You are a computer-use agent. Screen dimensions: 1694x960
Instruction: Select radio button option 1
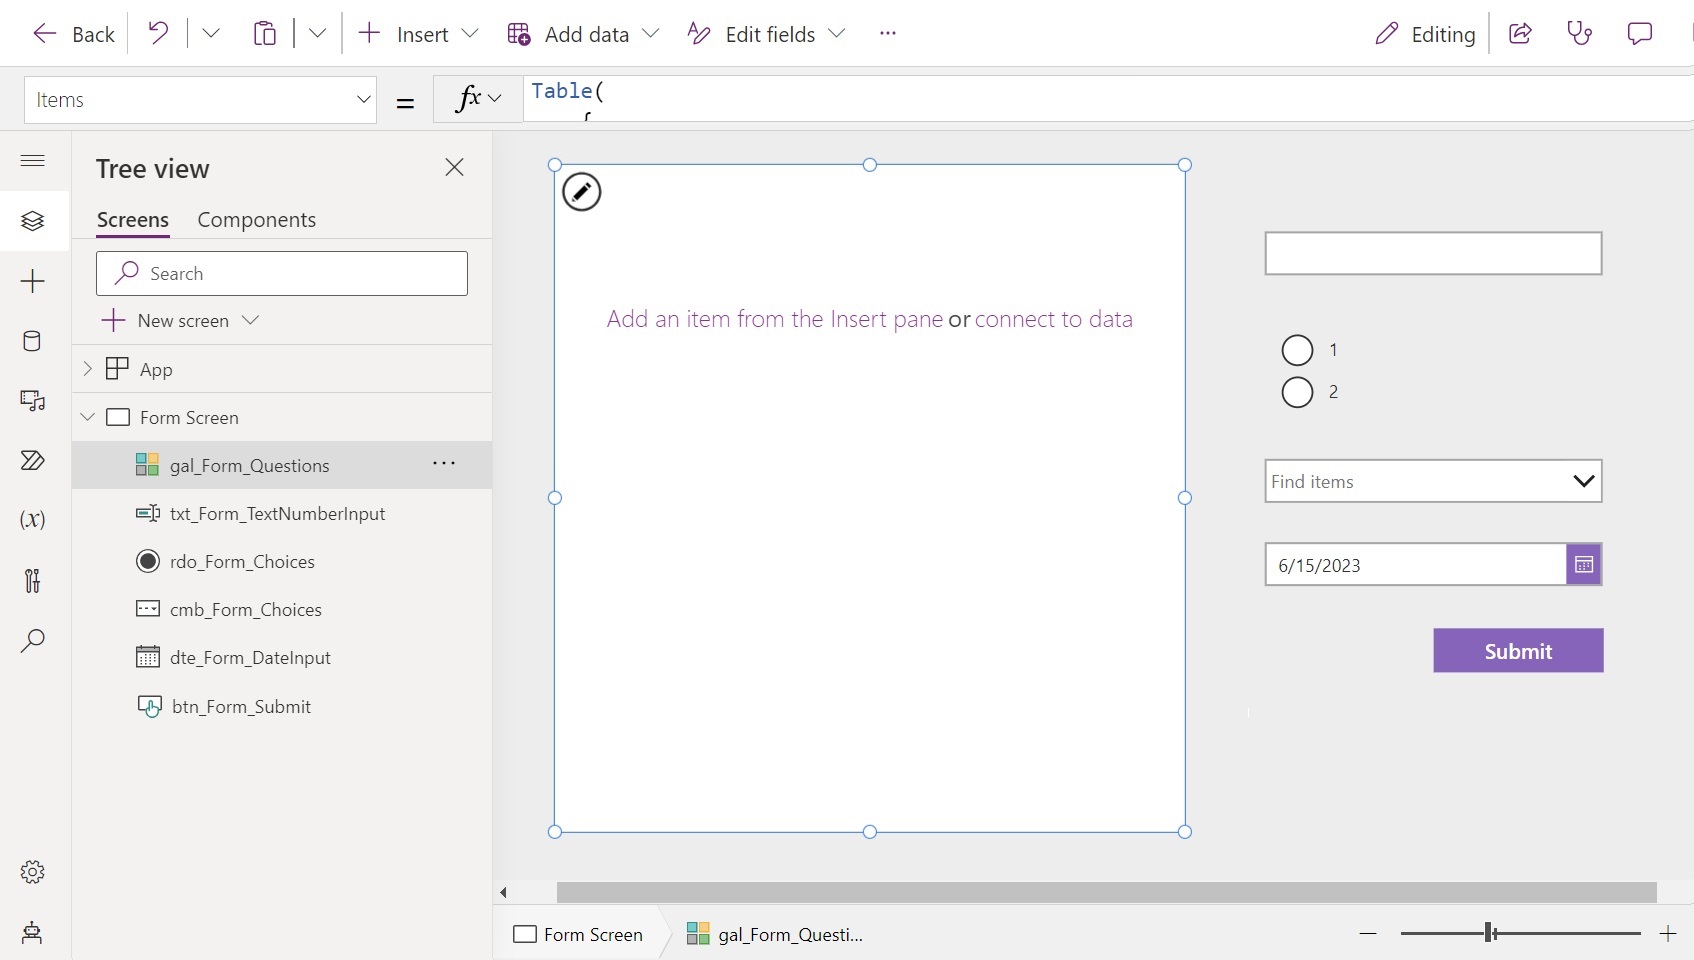pos(1296,350)
